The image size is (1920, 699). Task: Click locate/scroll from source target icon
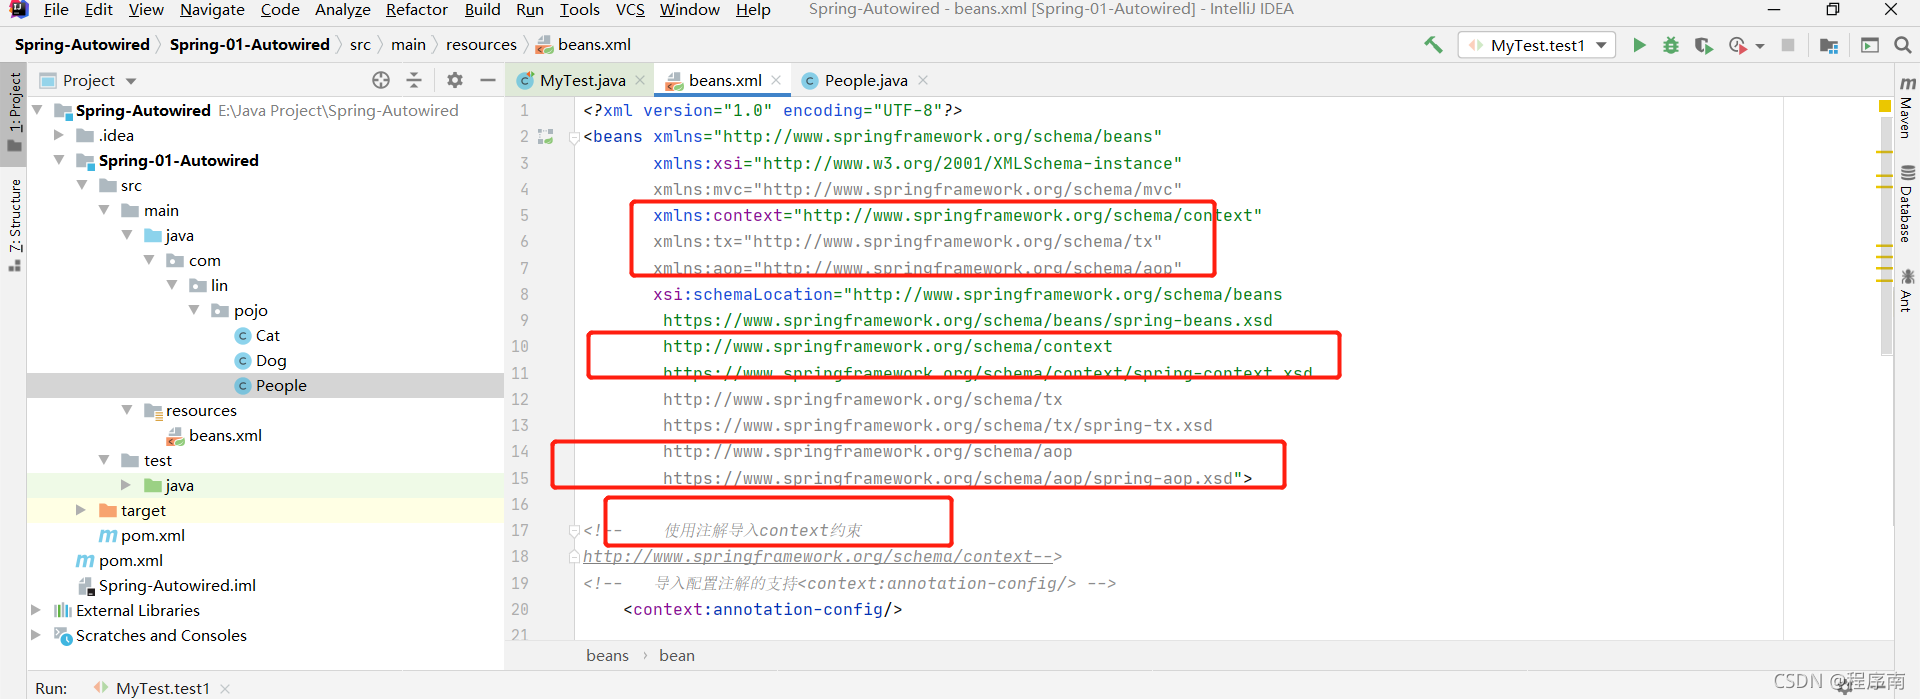pyautogui.click(x=381, y=80)
